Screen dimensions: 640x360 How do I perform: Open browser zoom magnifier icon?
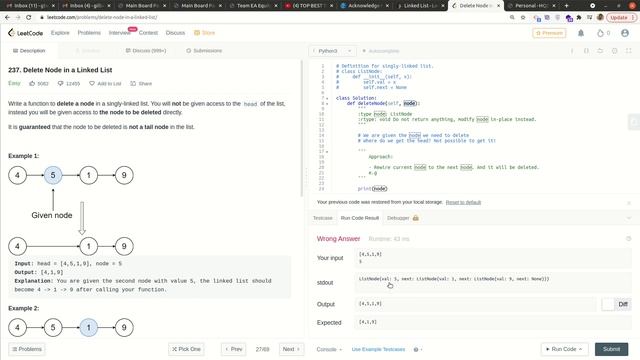512,18
